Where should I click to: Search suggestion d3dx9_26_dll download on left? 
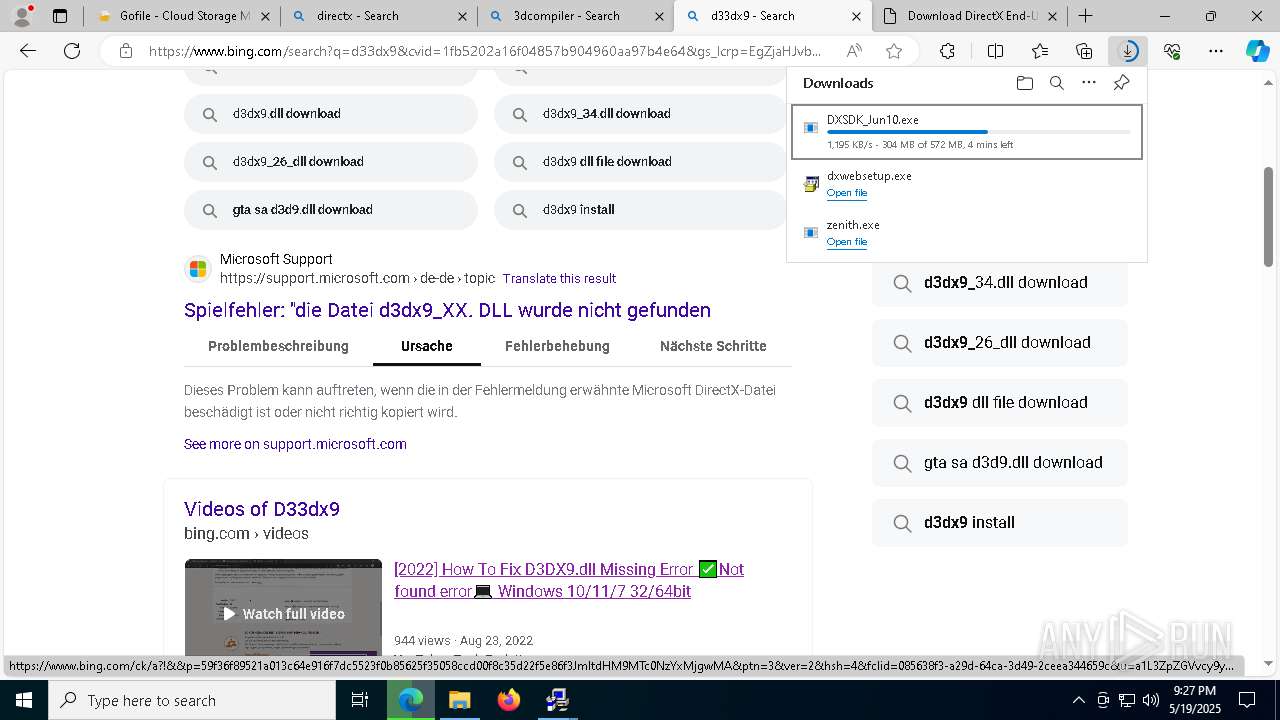(331, 162)
